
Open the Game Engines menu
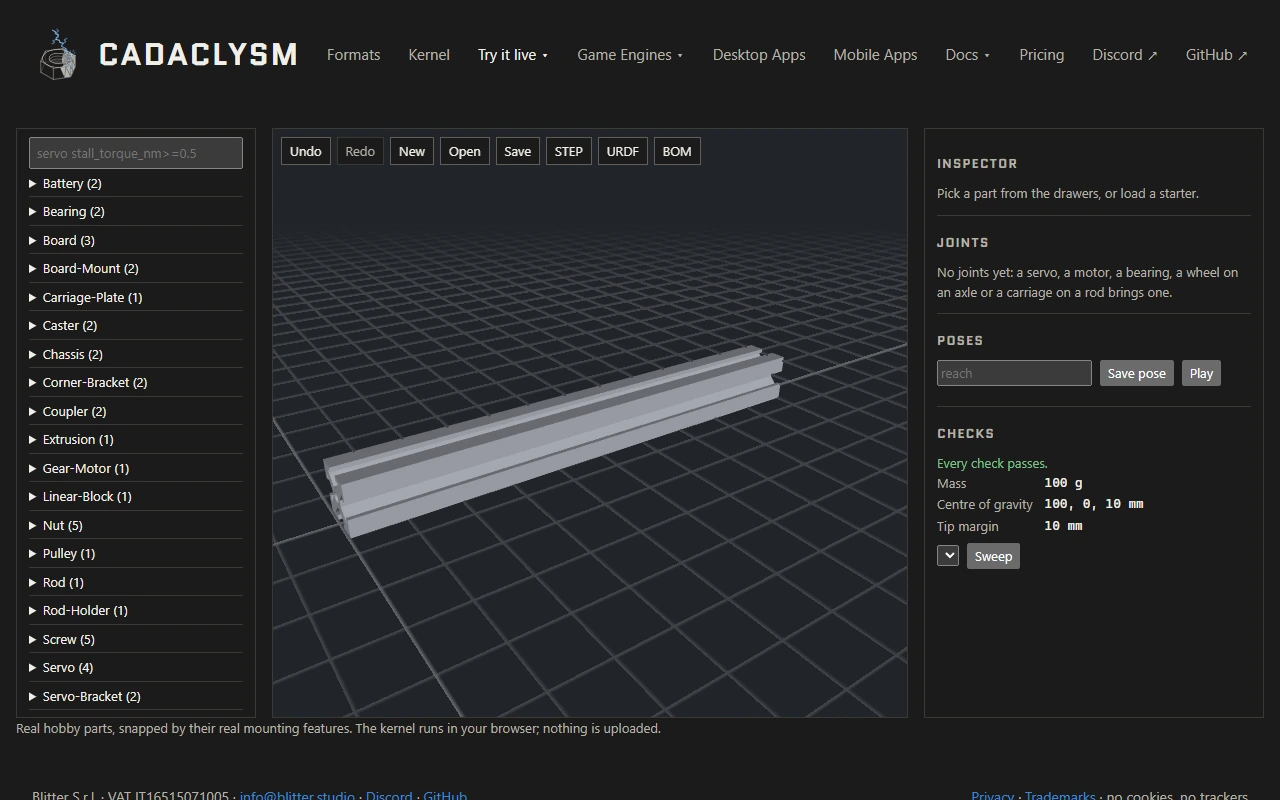pyautogui.click(x=630, y=55)
